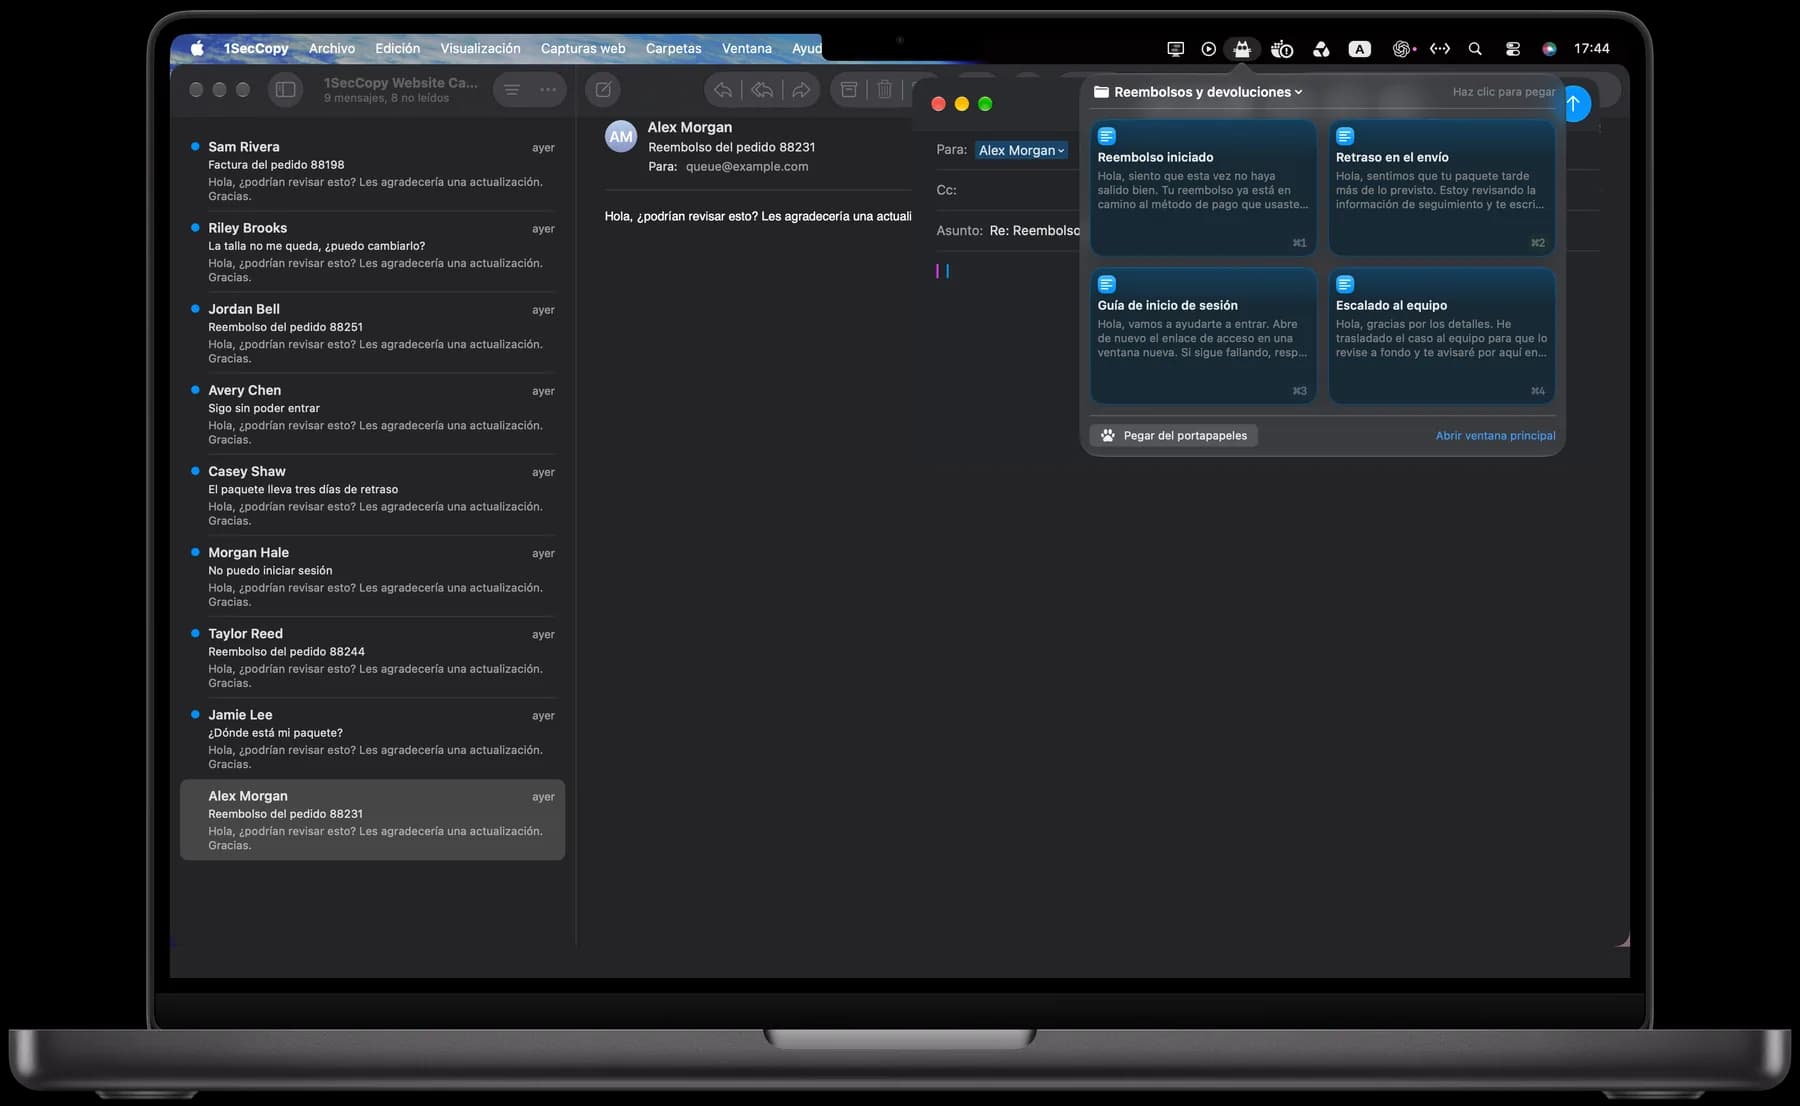Paste the Guía de inicio de sesión snippet
Viewport: 1800px width, 1106px height.
pos(1203,336)
